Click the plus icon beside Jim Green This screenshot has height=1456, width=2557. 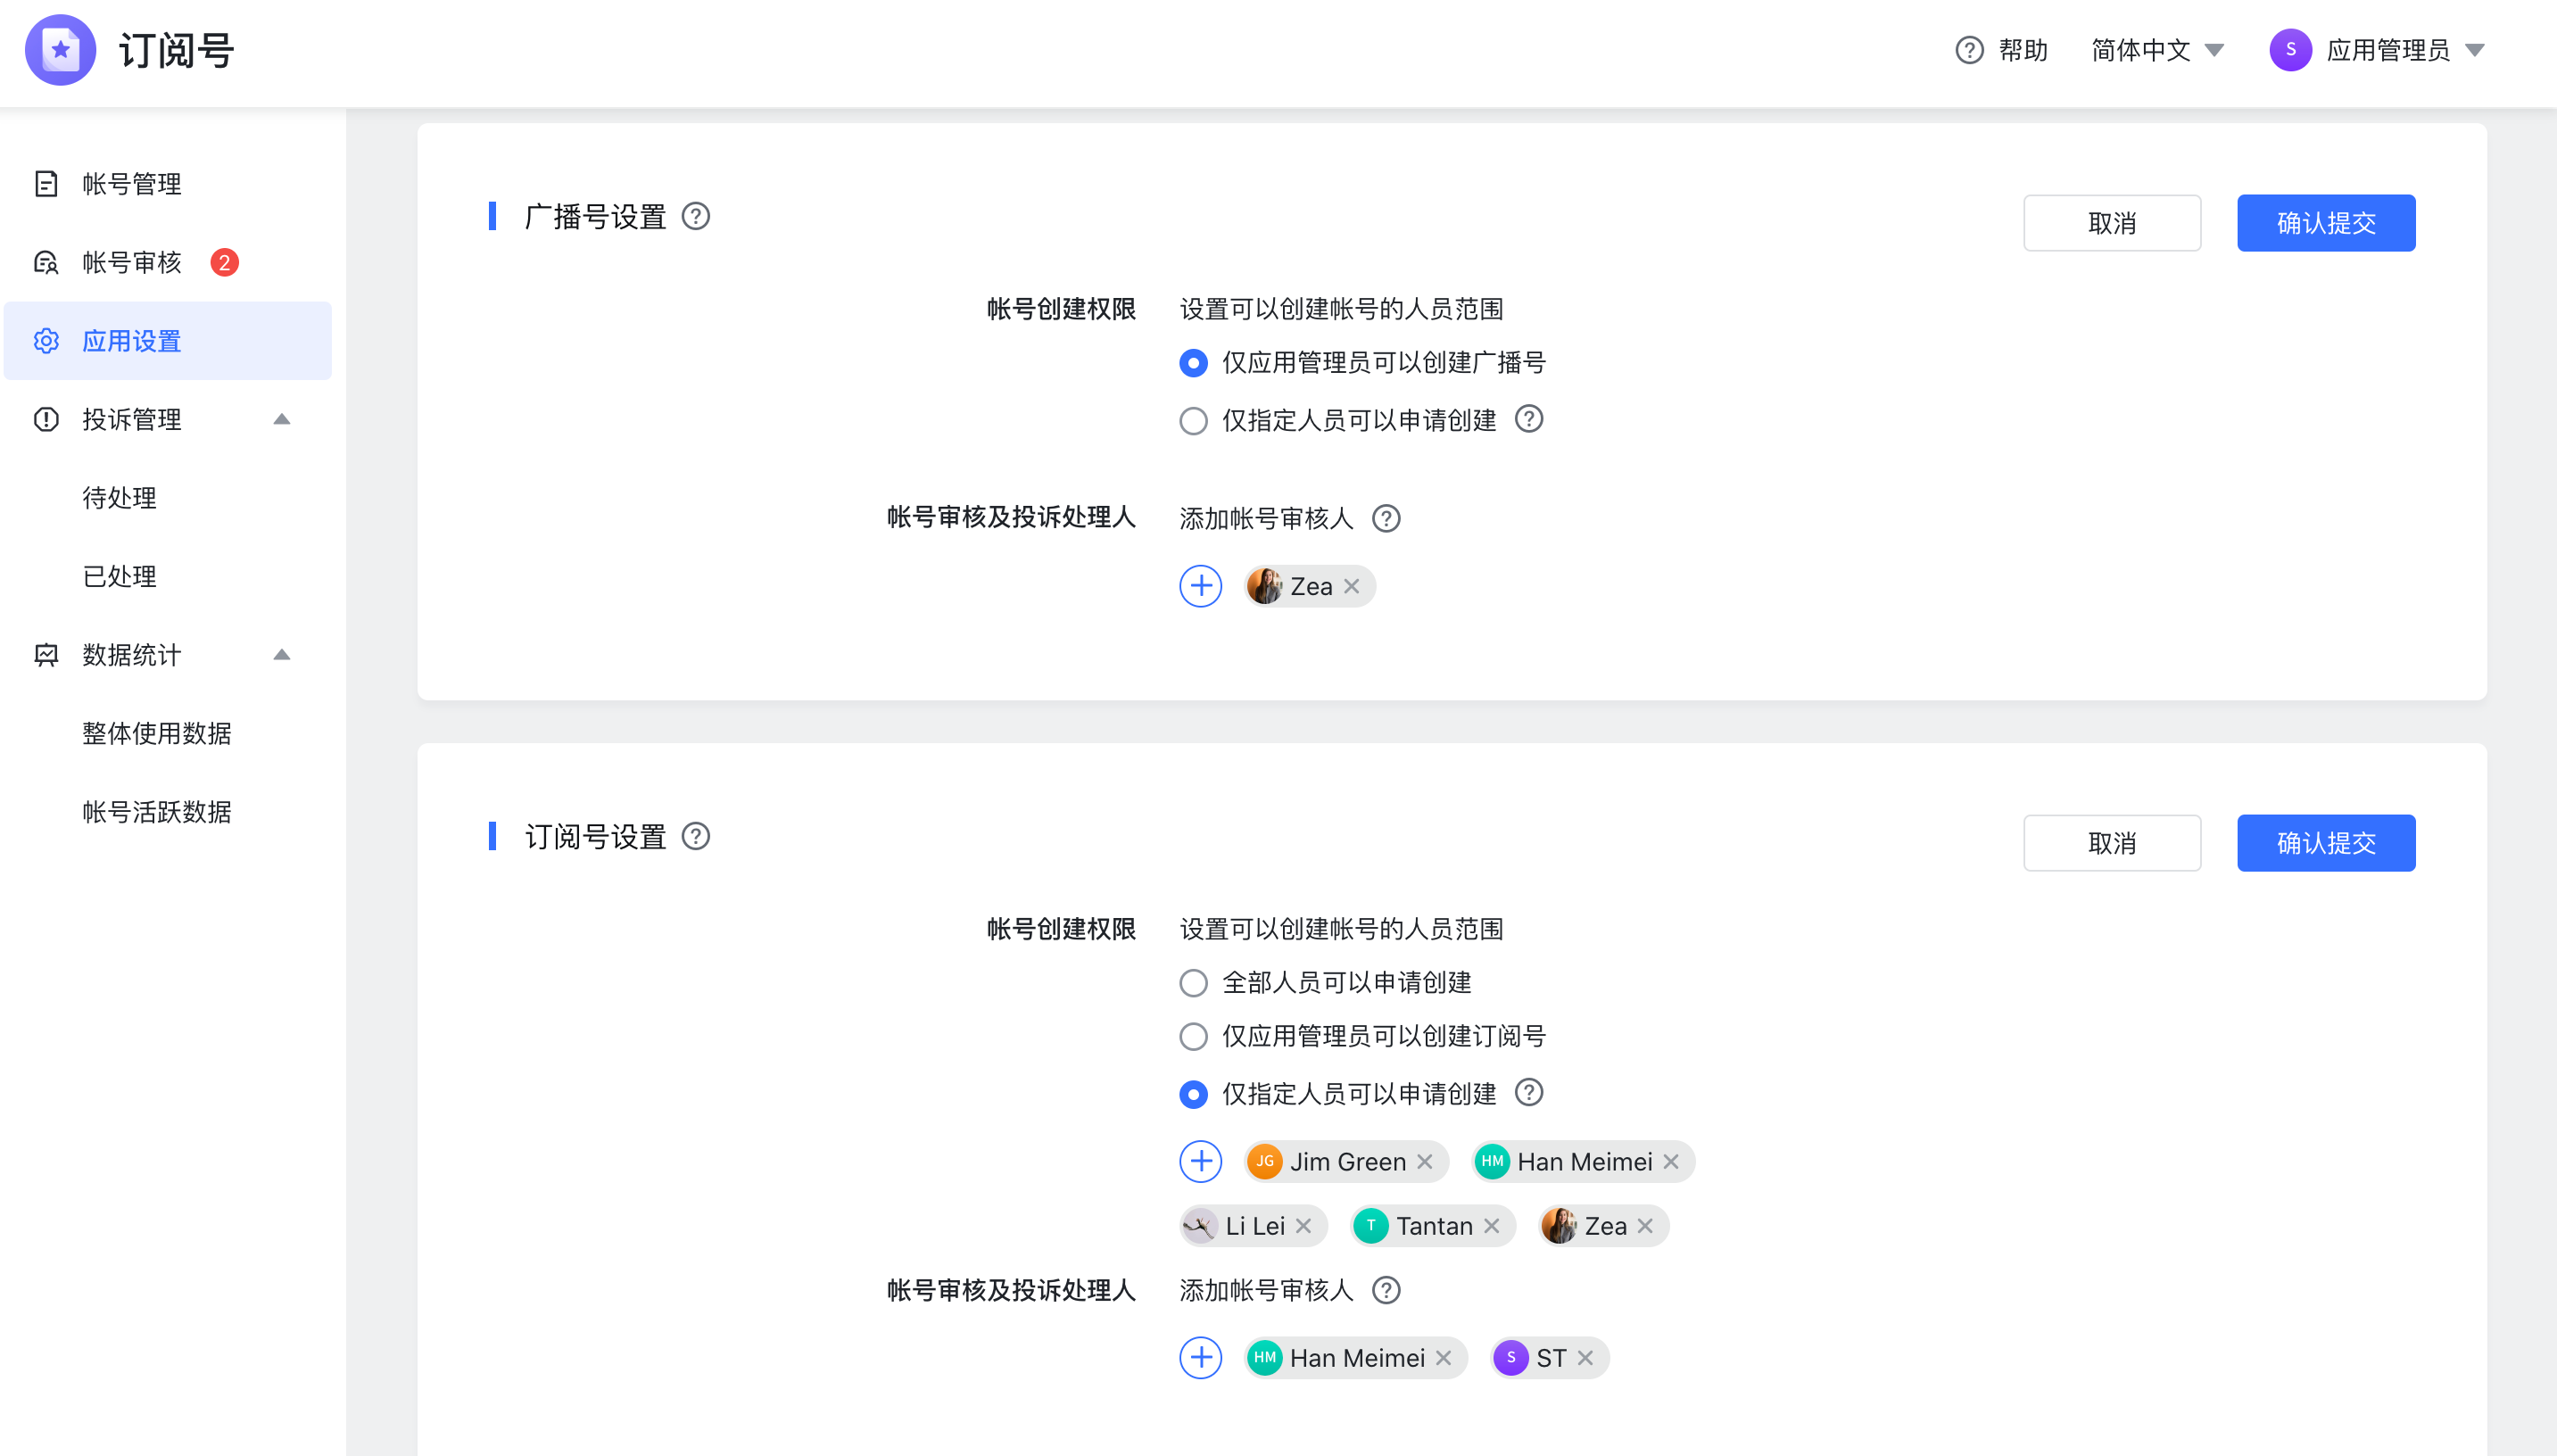click(x=1200, y=1161)
